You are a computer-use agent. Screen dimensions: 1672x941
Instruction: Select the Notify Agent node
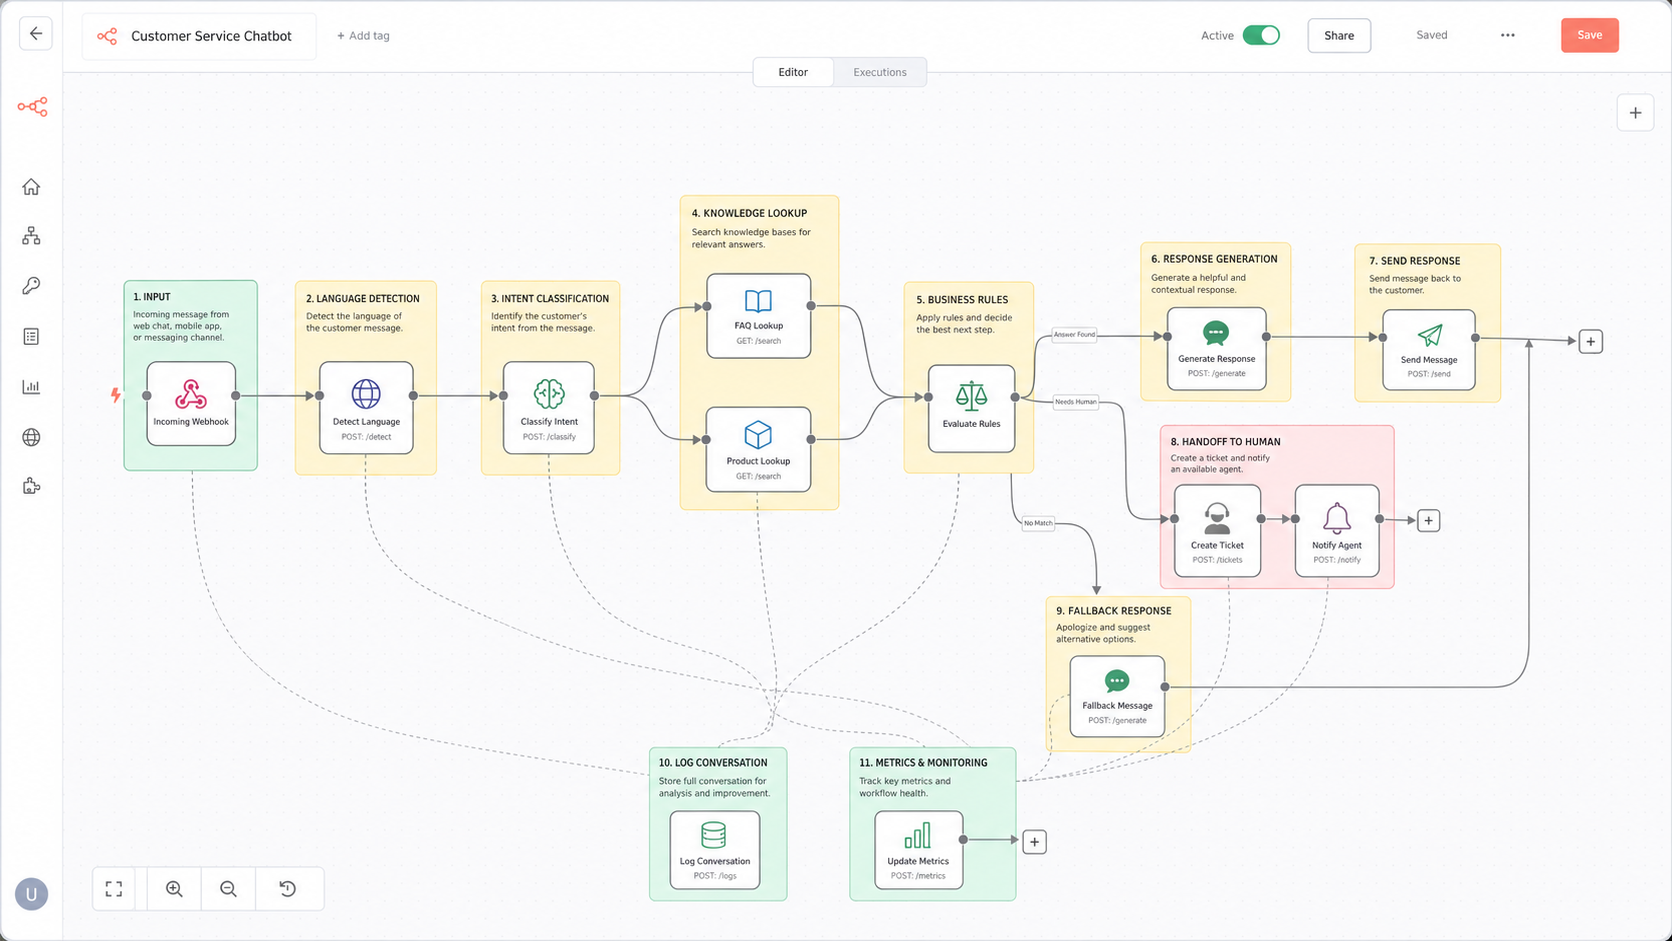pyautogui.click(x=1337, y=531)
